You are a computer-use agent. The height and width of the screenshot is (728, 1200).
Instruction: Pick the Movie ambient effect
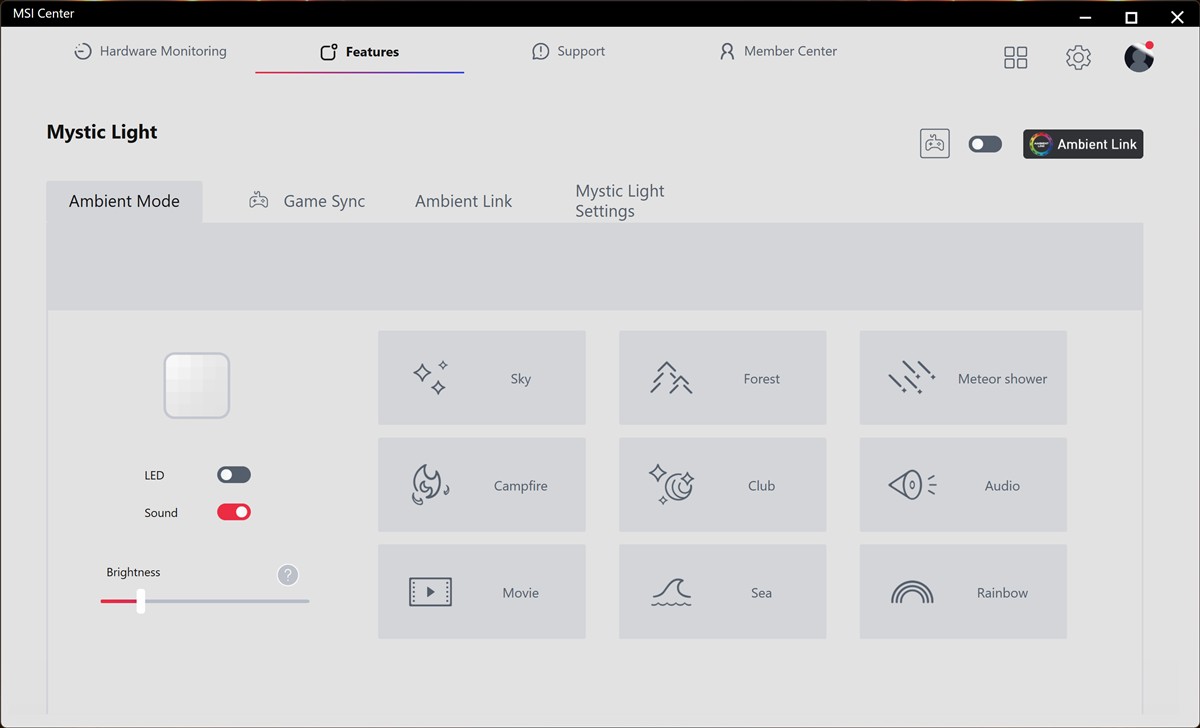pos(481,592)
